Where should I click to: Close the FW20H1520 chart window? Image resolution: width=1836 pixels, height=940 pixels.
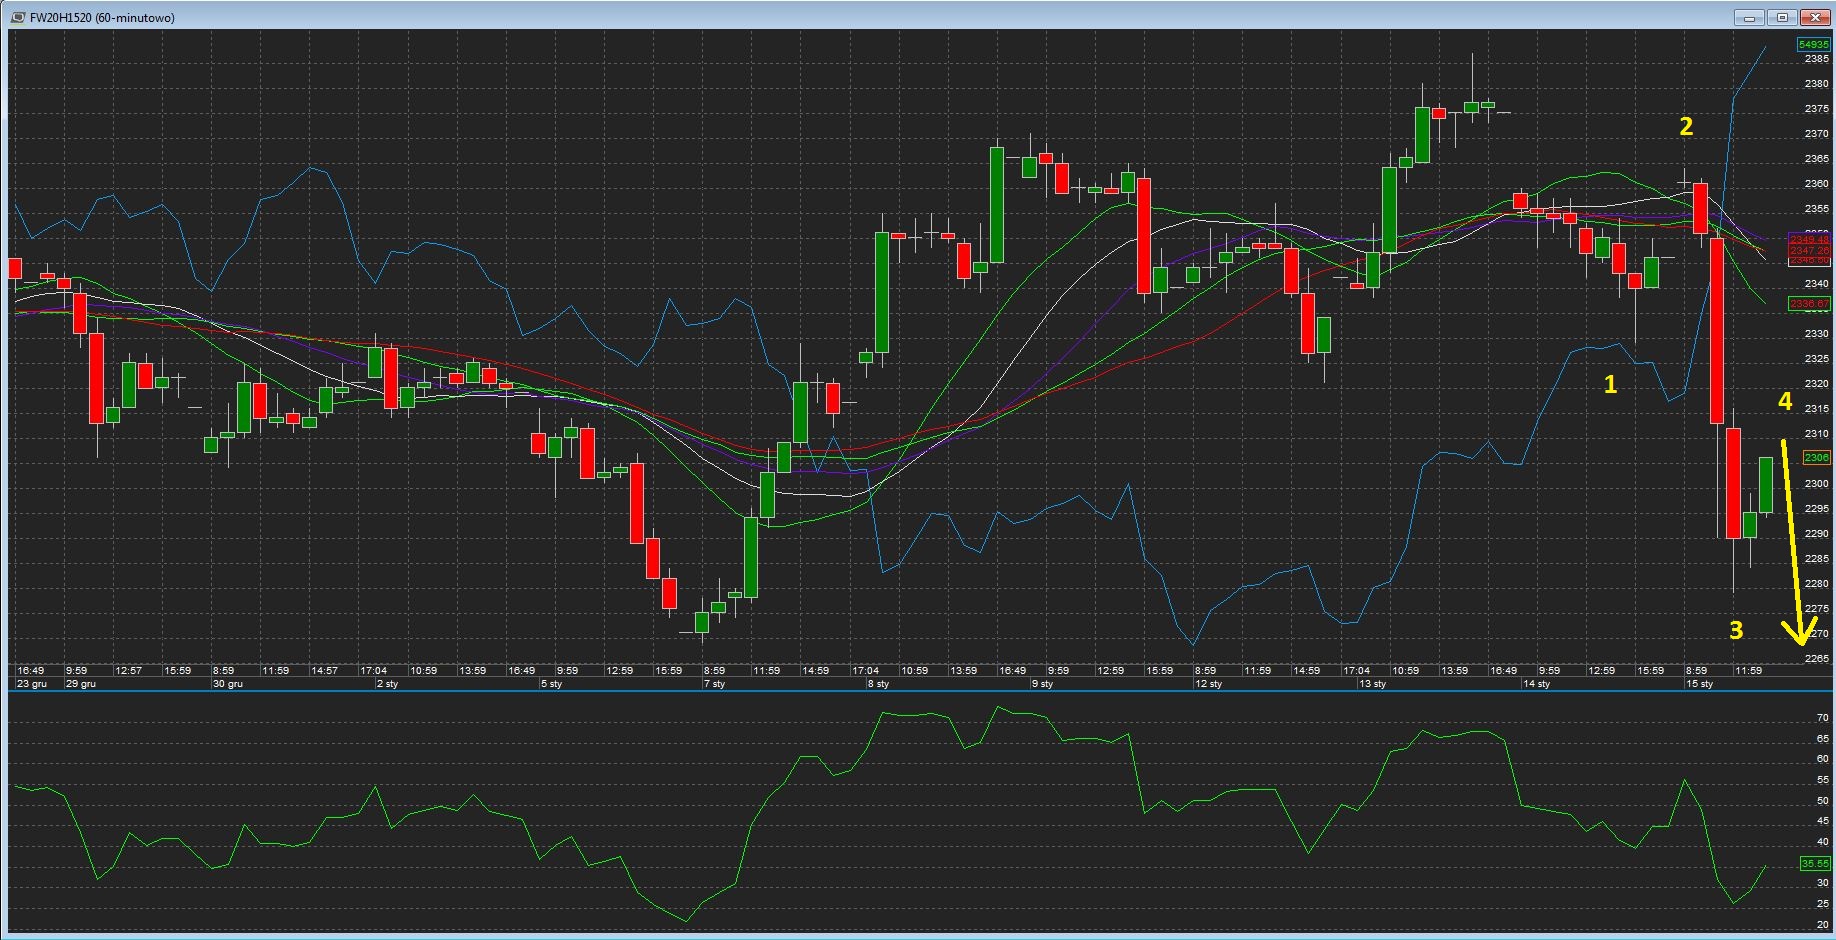pyautogui.click(x=1814, y=17)
